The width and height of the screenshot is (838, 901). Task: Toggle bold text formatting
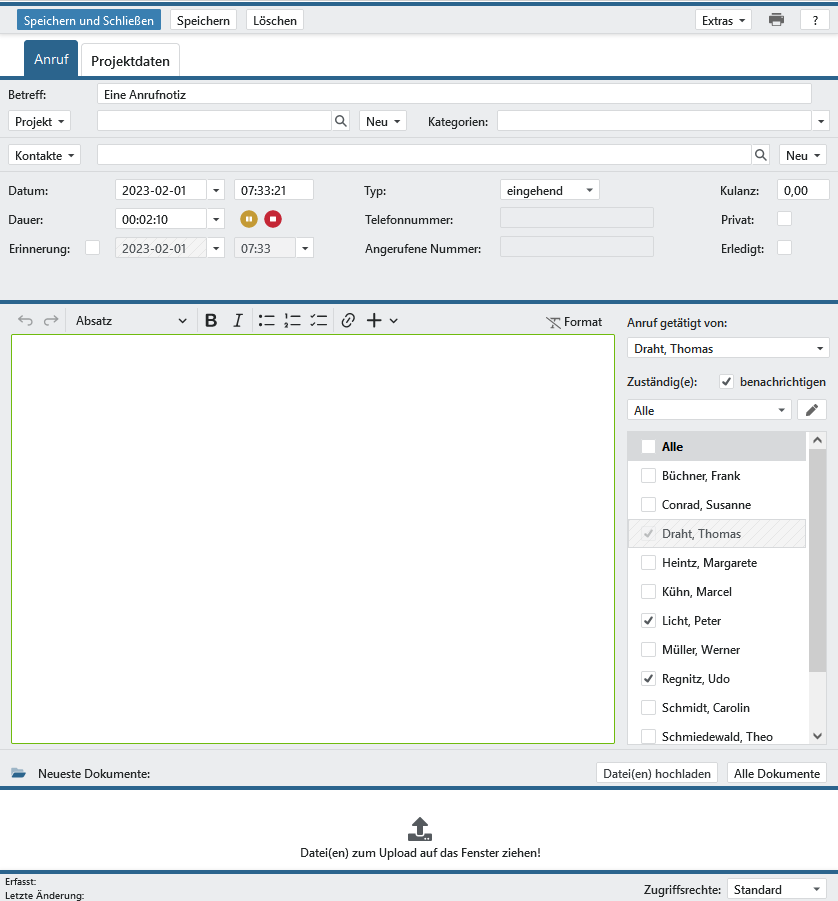pyautogui.click(x=211, y=321)
